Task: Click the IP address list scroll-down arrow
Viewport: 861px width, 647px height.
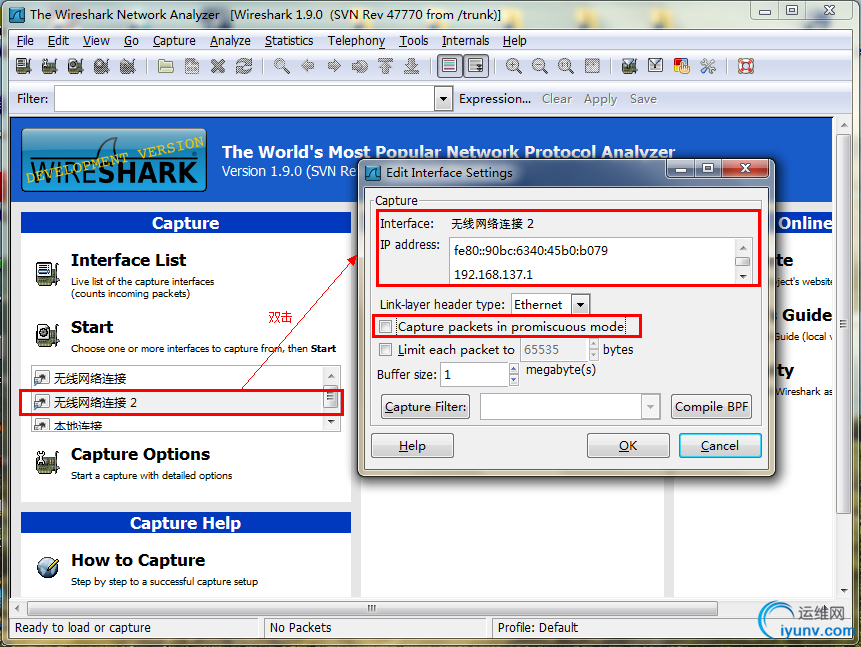Action: tap(743, 276)
